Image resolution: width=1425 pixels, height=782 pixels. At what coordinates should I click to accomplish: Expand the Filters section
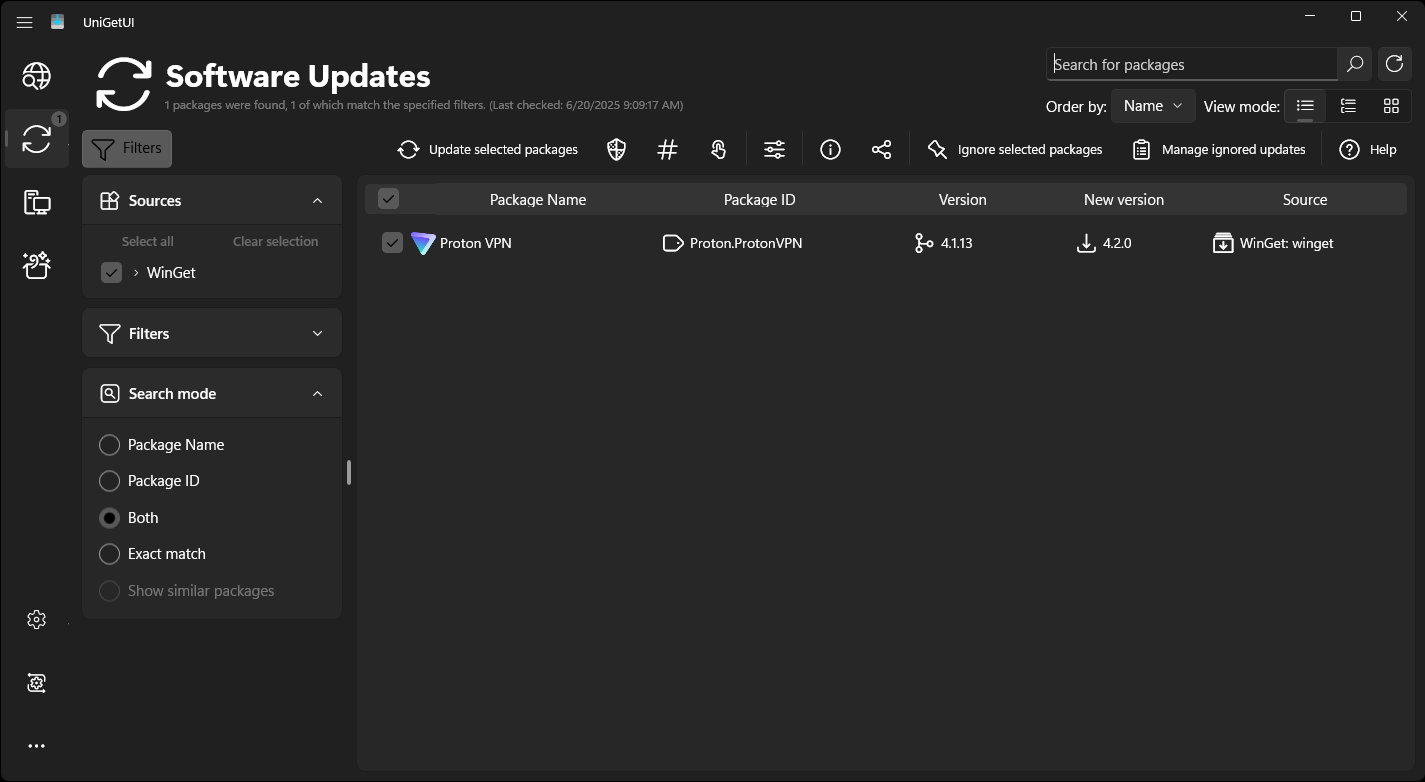(x=317, y=334)
